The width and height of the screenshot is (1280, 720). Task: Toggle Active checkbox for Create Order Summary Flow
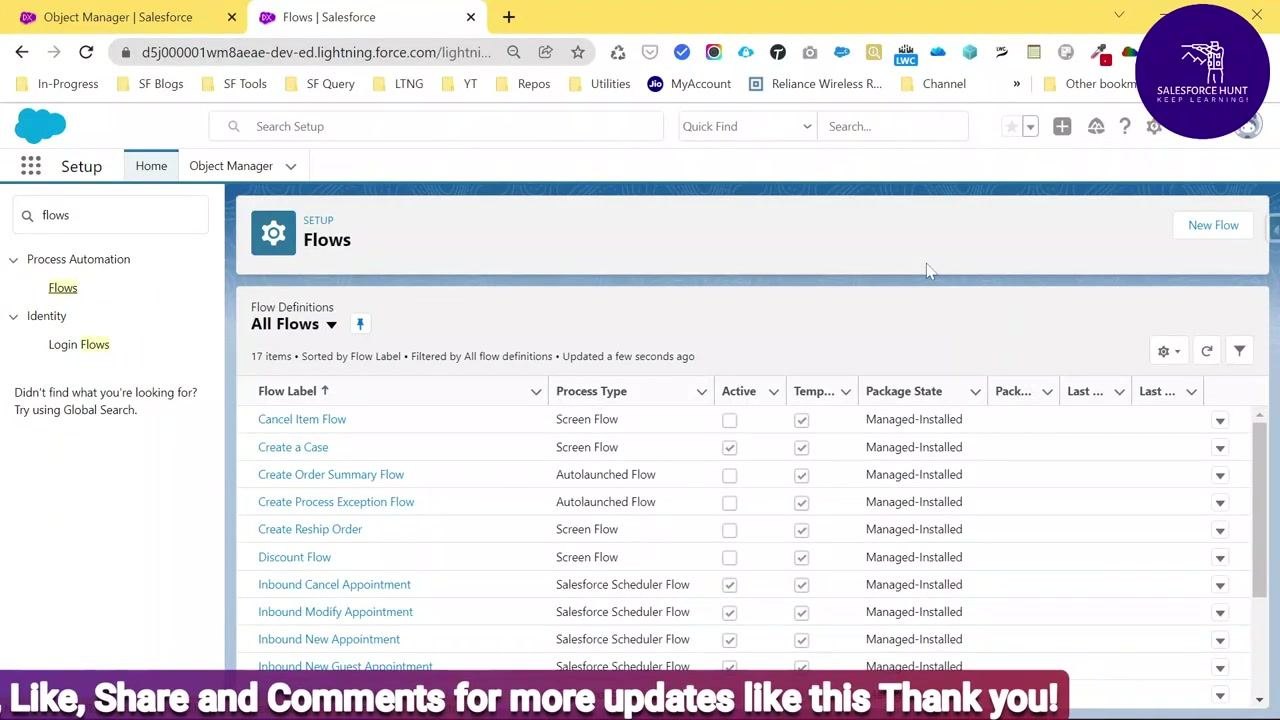pyautogui.click(x=730, y=475)
